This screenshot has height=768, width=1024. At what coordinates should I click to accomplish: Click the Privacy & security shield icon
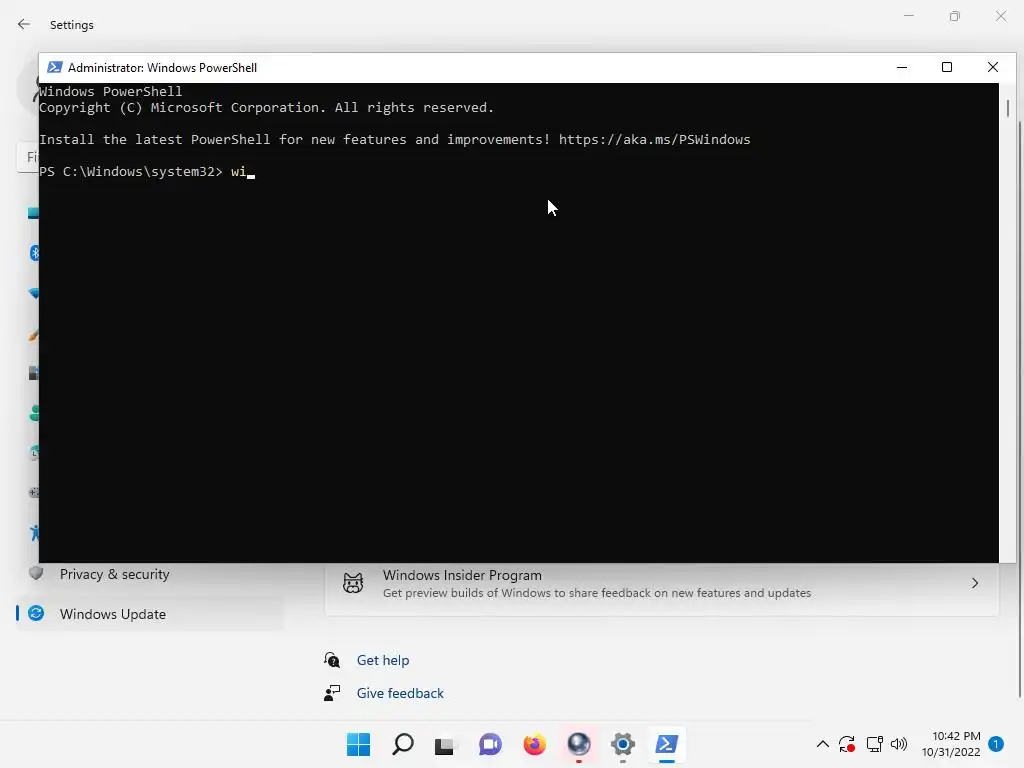pyautogui.click(x=36, y=573)
